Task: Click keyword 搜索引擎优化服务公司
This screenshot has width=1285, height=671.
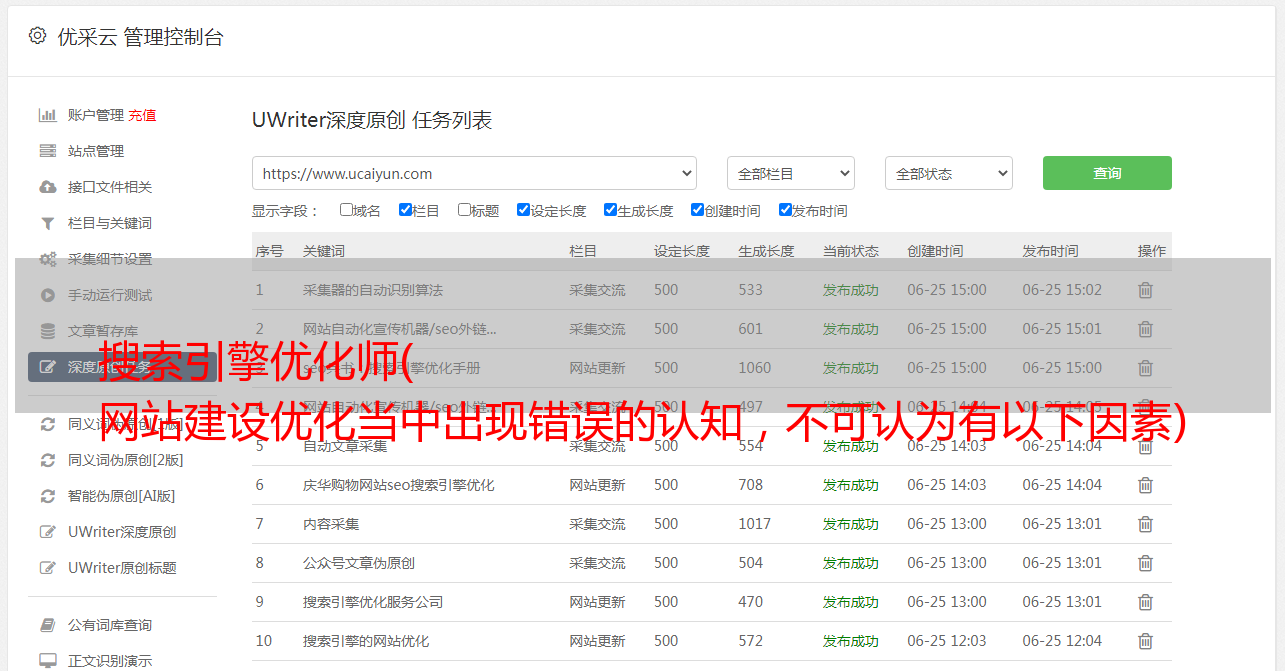Action: [373, 602]
